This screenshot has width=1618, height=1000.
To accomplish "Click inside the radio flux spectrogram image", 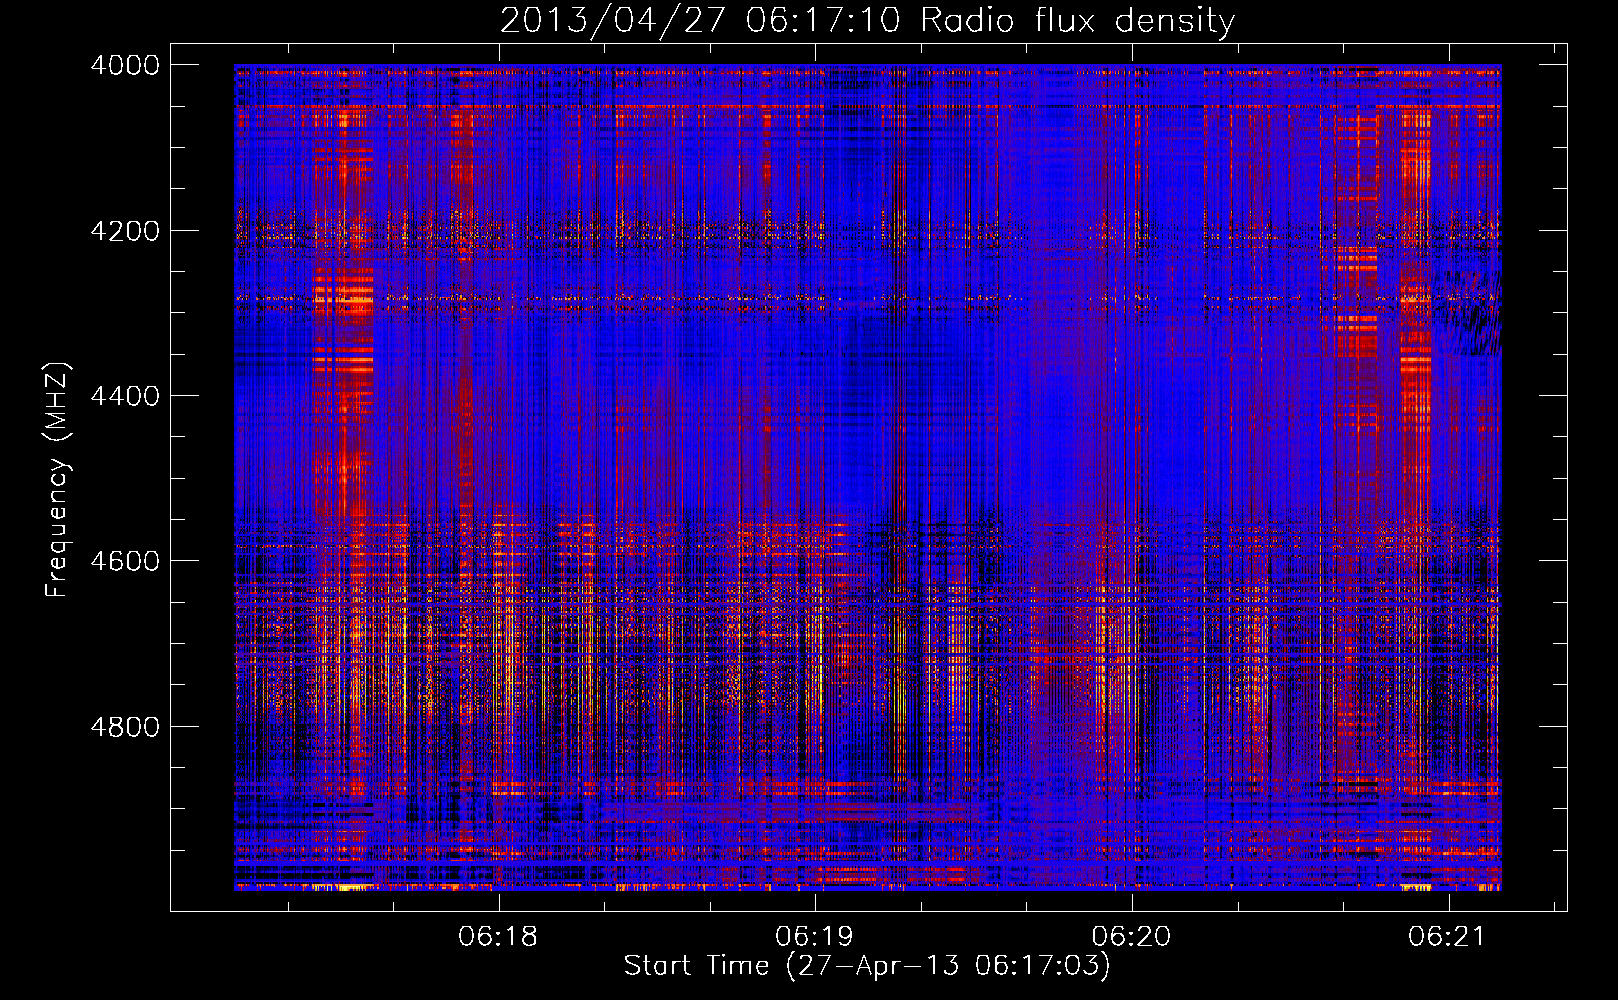I will coord(867,477).
